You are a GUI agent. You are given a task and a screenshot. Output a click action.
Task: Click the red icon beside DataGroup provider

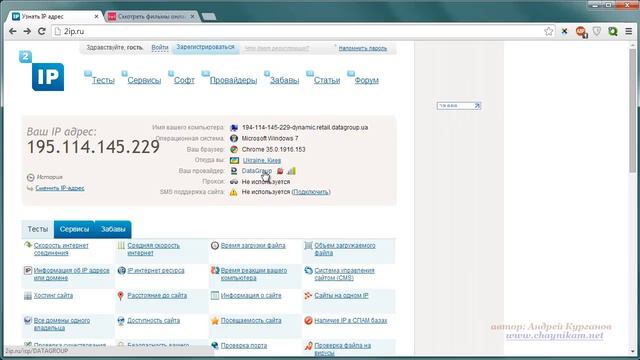(280, 171)
